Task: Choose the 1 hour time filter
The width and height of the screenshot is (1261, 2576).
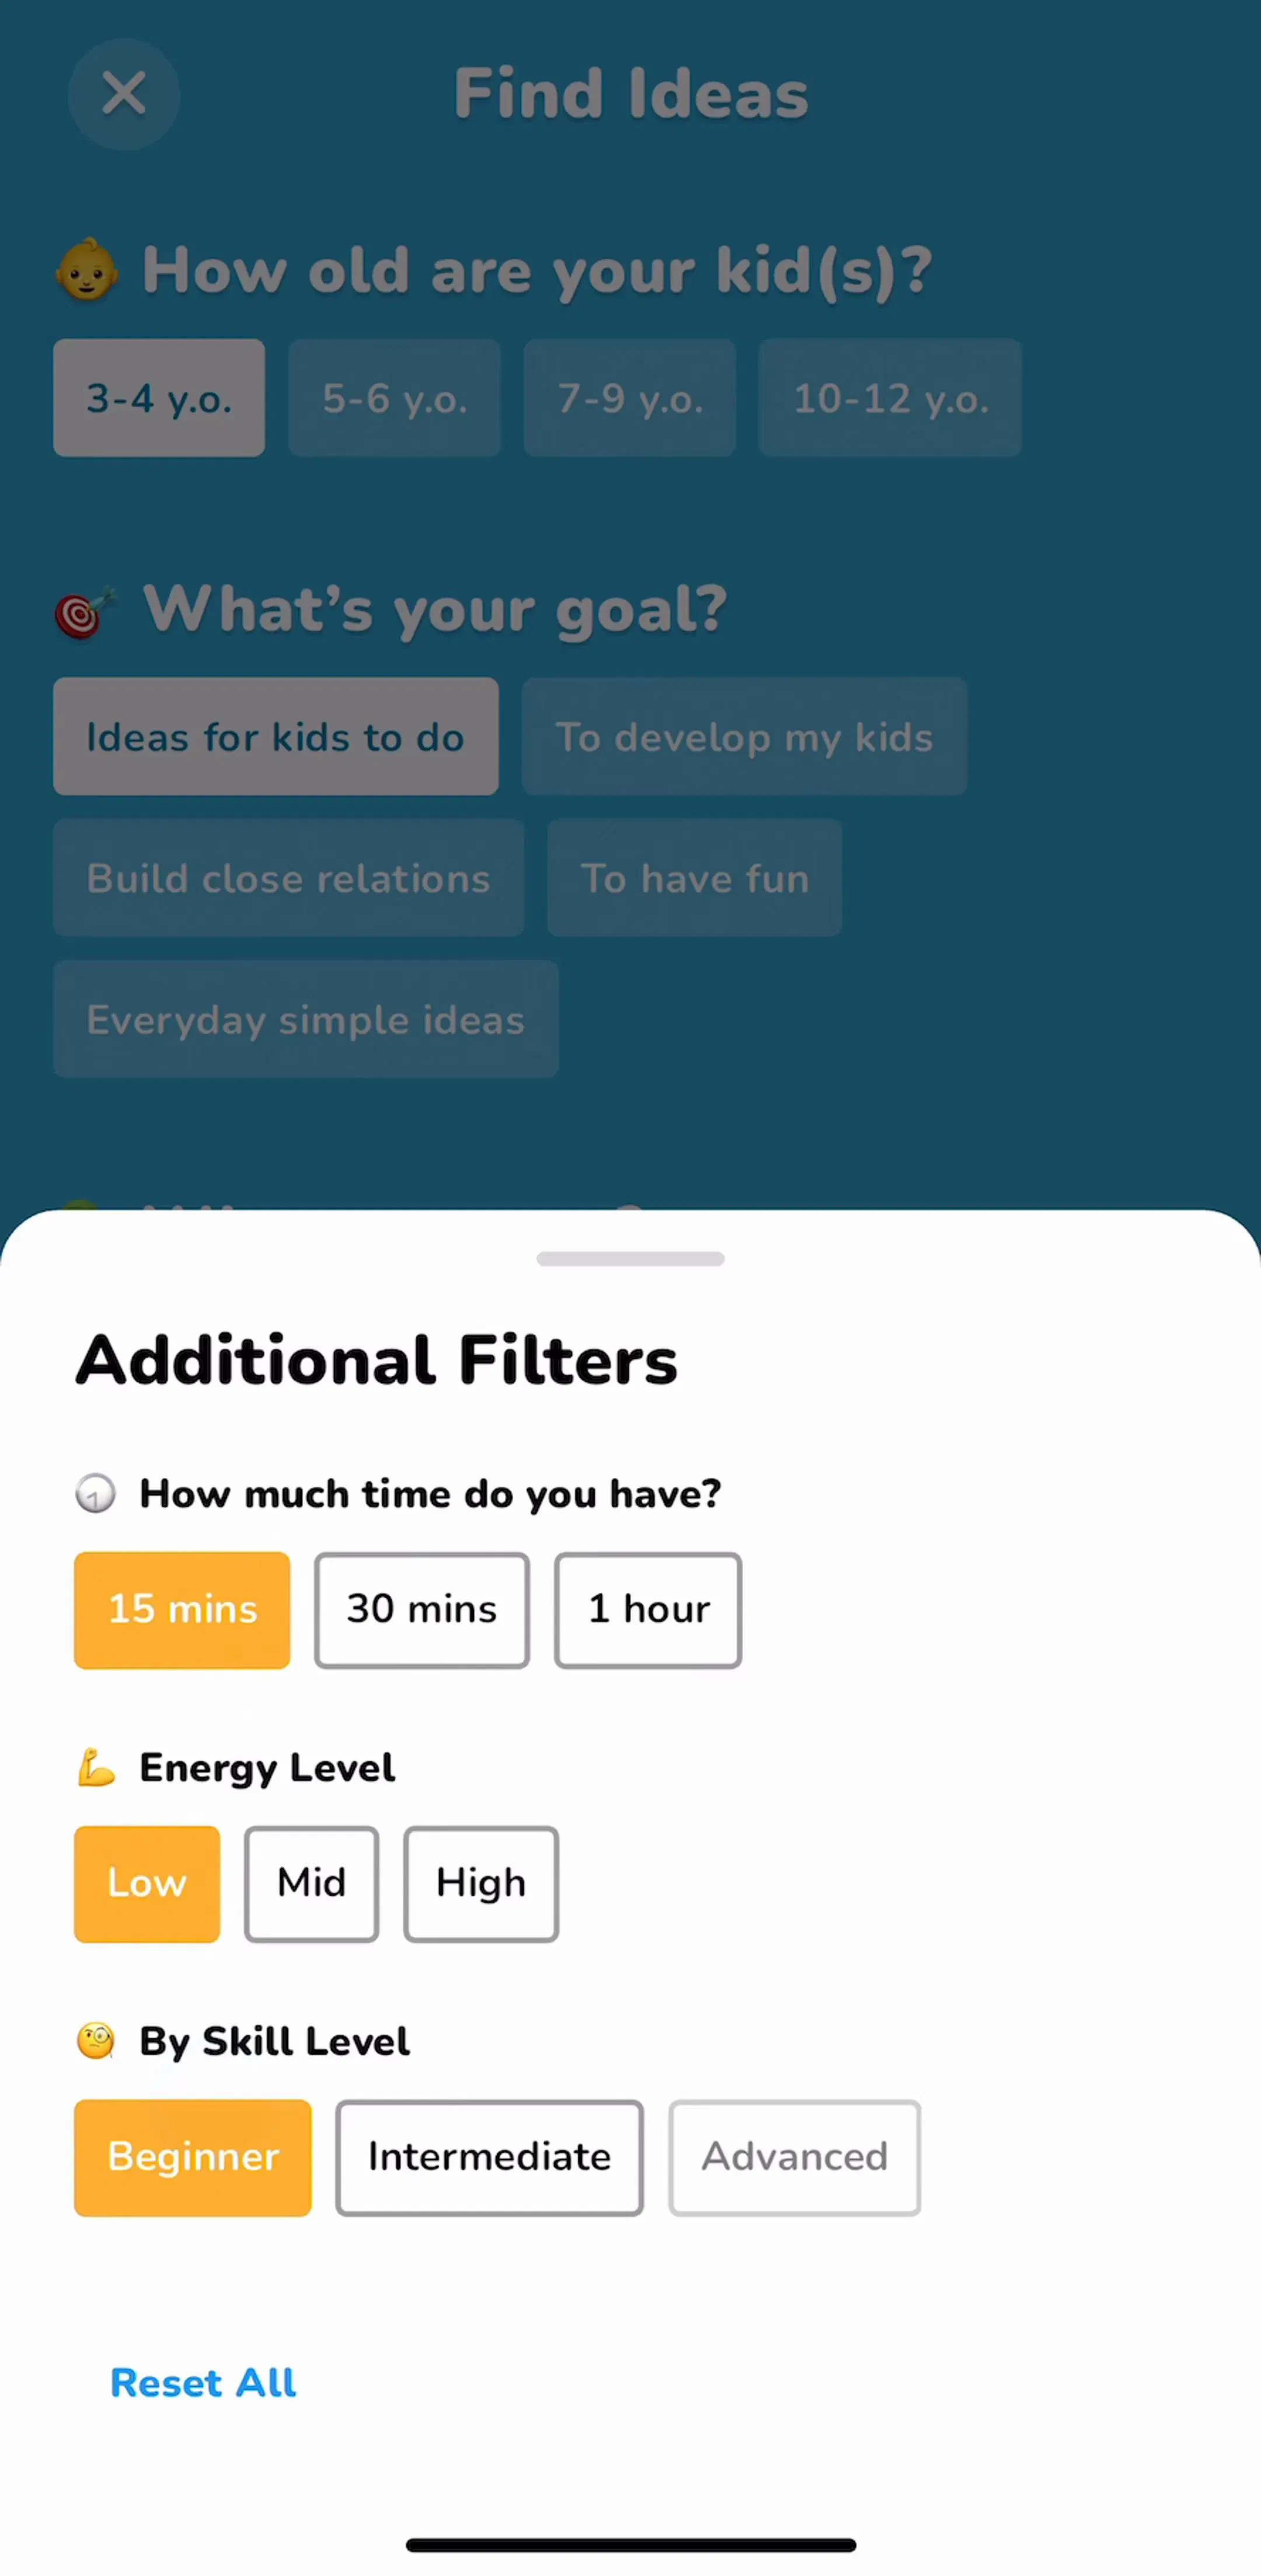Action: [x=648, y=1610]
